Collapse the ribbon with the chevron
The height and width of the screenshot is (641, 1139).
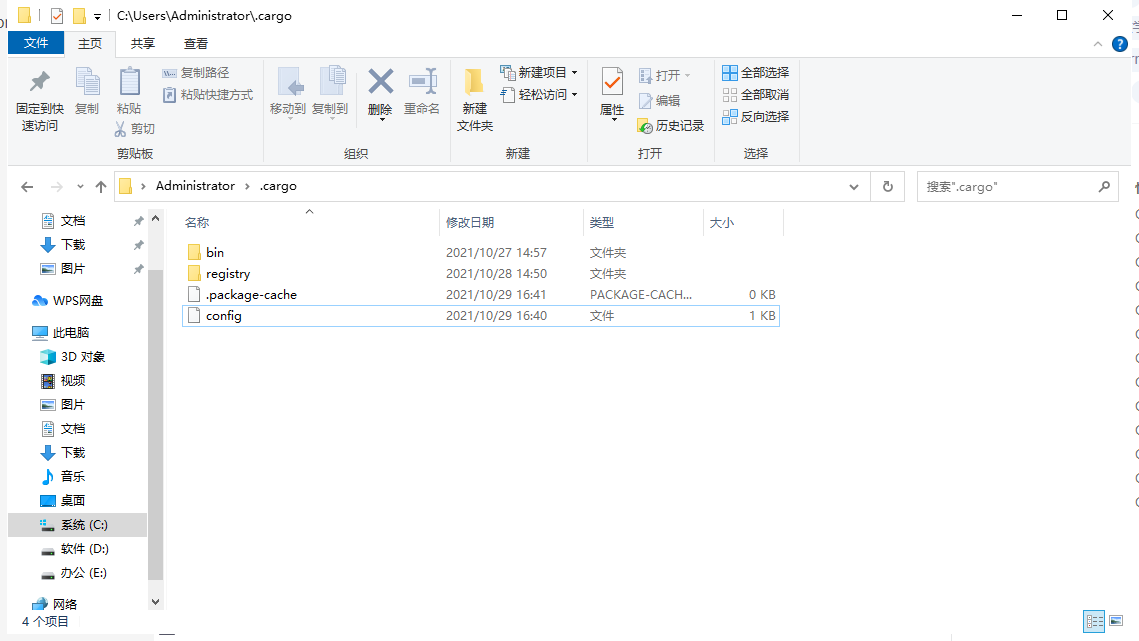coord(1098,44)
